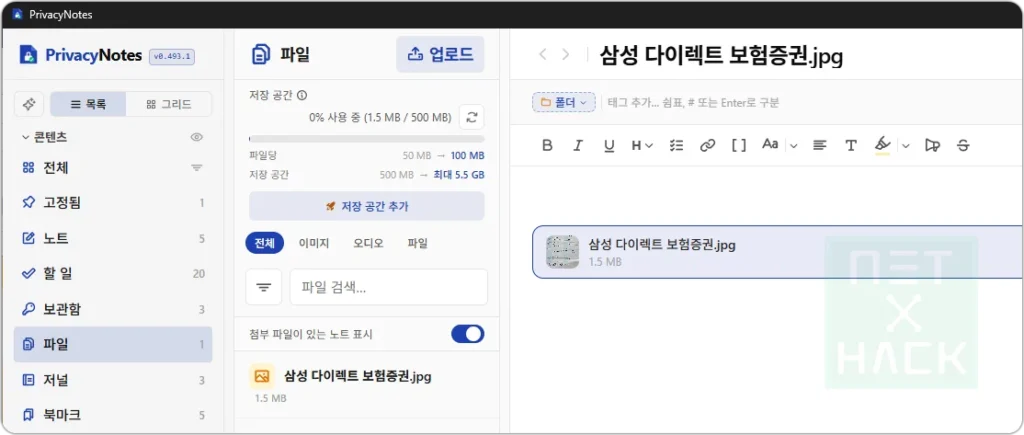Image resolution: width=1024 pixels, height=435 pixels.
Task: Open the file filter icon beside search
Action: [x=264, y=287]
